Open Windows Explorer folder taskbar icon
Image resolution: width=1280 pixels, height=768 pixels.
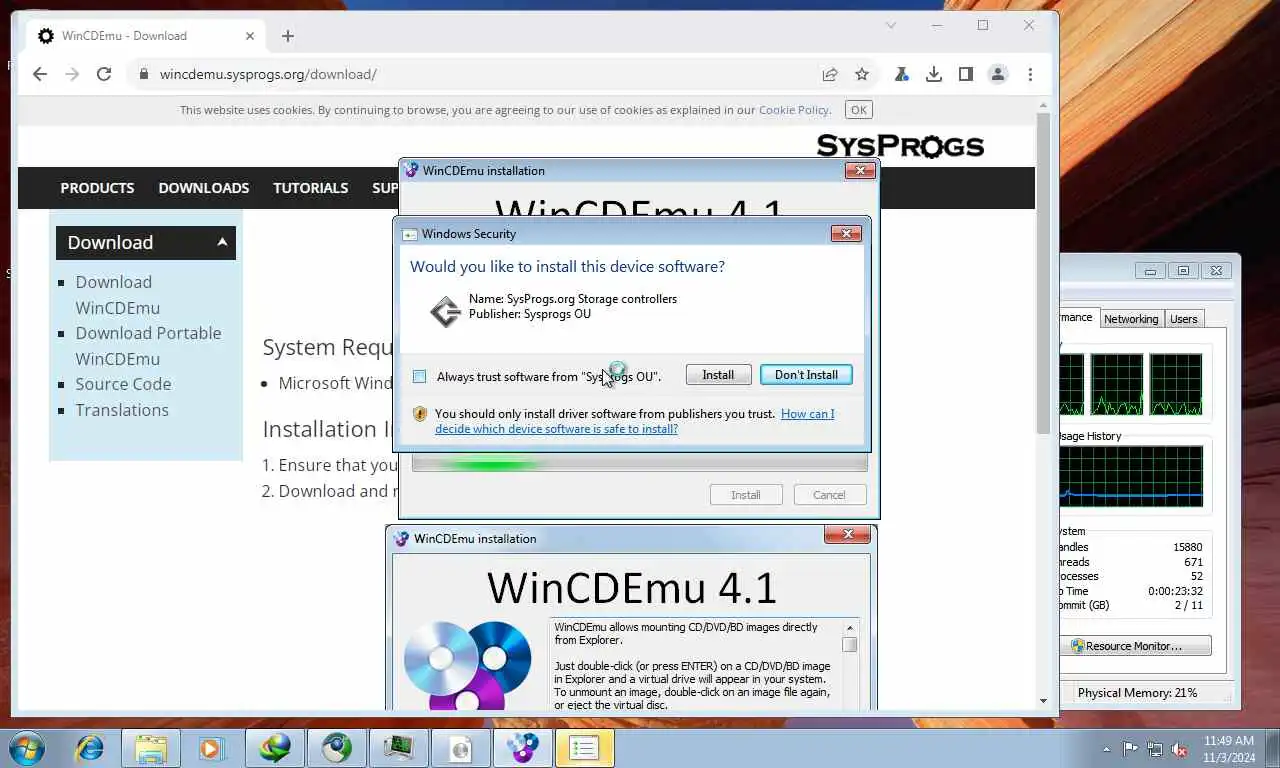tap(151, 748)
